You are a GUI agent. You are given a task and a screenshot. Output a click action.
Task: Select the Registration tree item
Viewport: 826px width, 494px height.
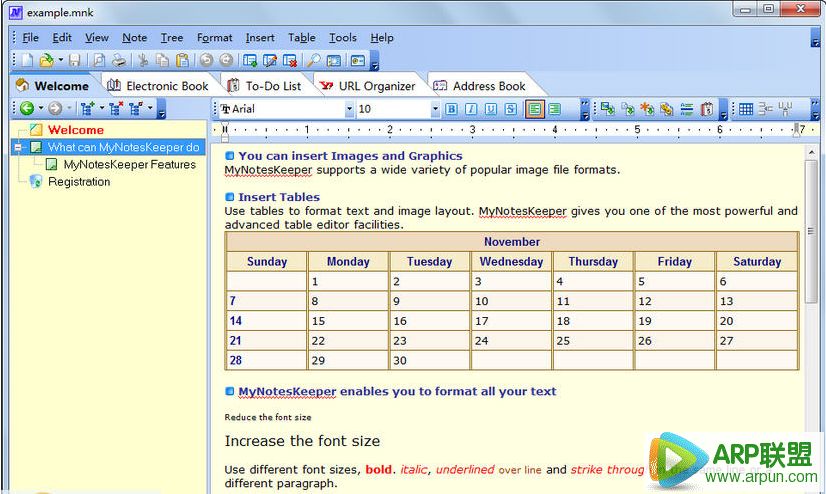coord(79,182)
